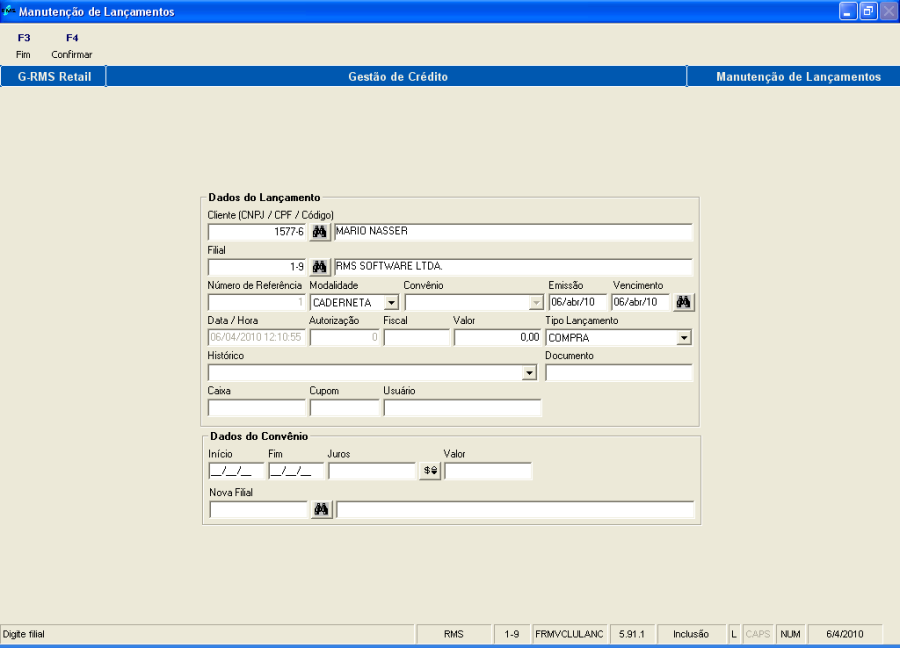This screenshot has height=648, width=900.
Task: Expand the Histórico dropdown list
Action: 529,373
